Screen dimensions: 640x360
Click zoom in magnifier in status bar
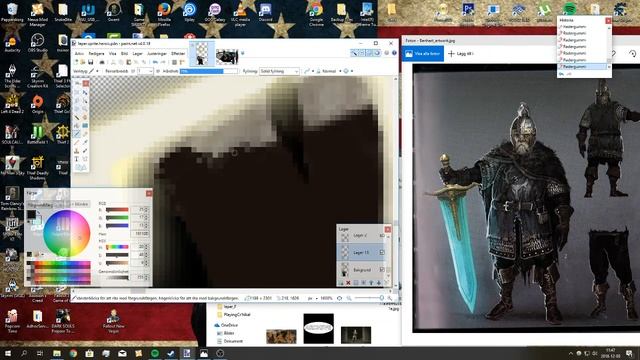390,298
